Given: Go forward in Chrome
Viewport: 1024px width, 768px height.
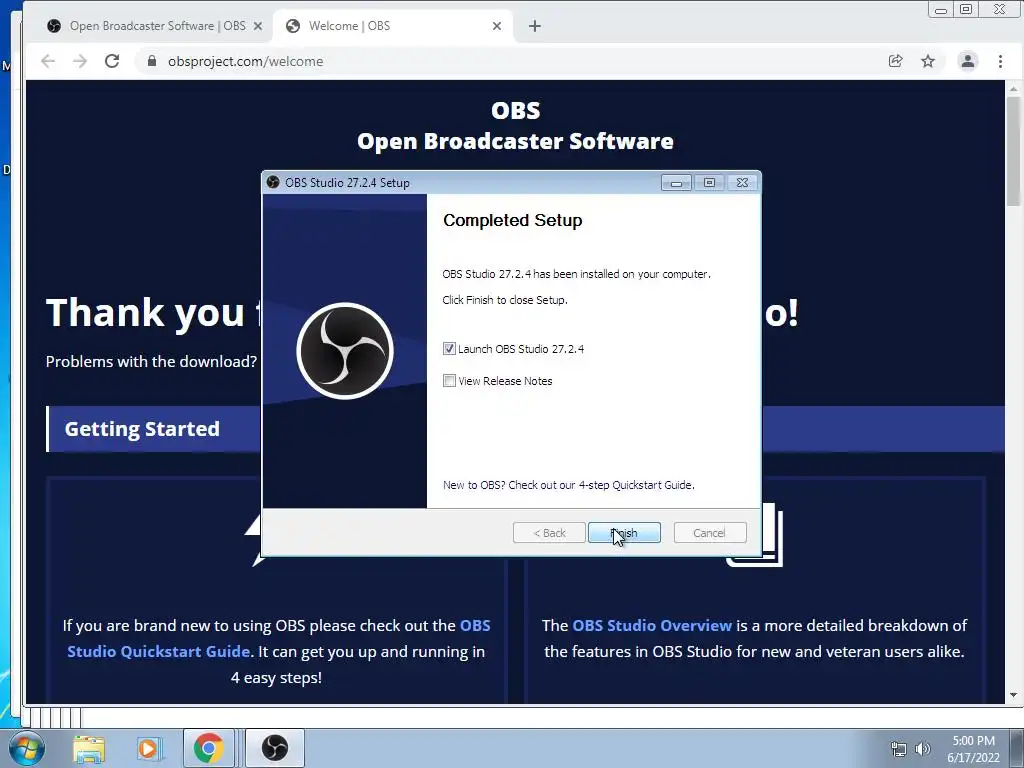Looking at the screenshot, I should coord(80,61).
